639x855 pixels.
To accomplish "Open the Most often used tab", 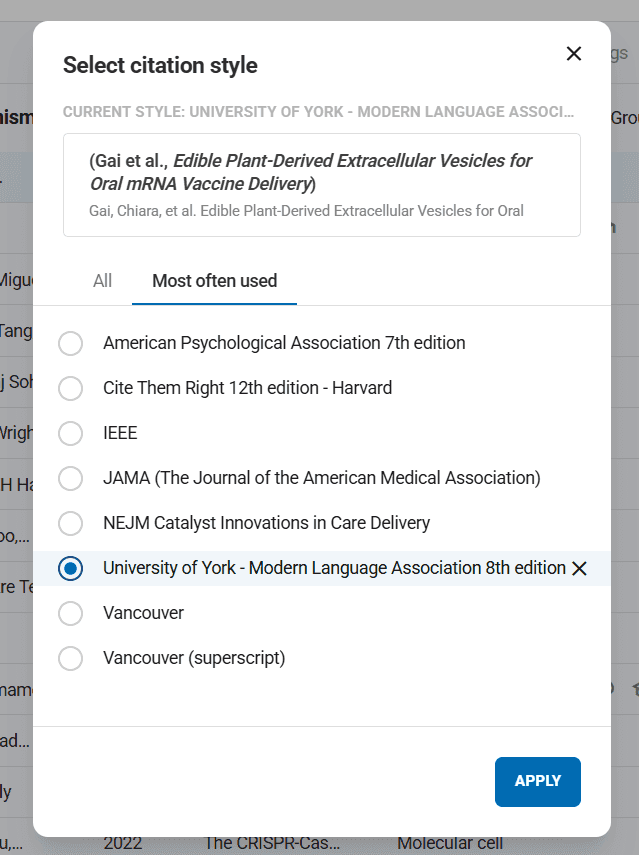I will [x=214, y=281].
